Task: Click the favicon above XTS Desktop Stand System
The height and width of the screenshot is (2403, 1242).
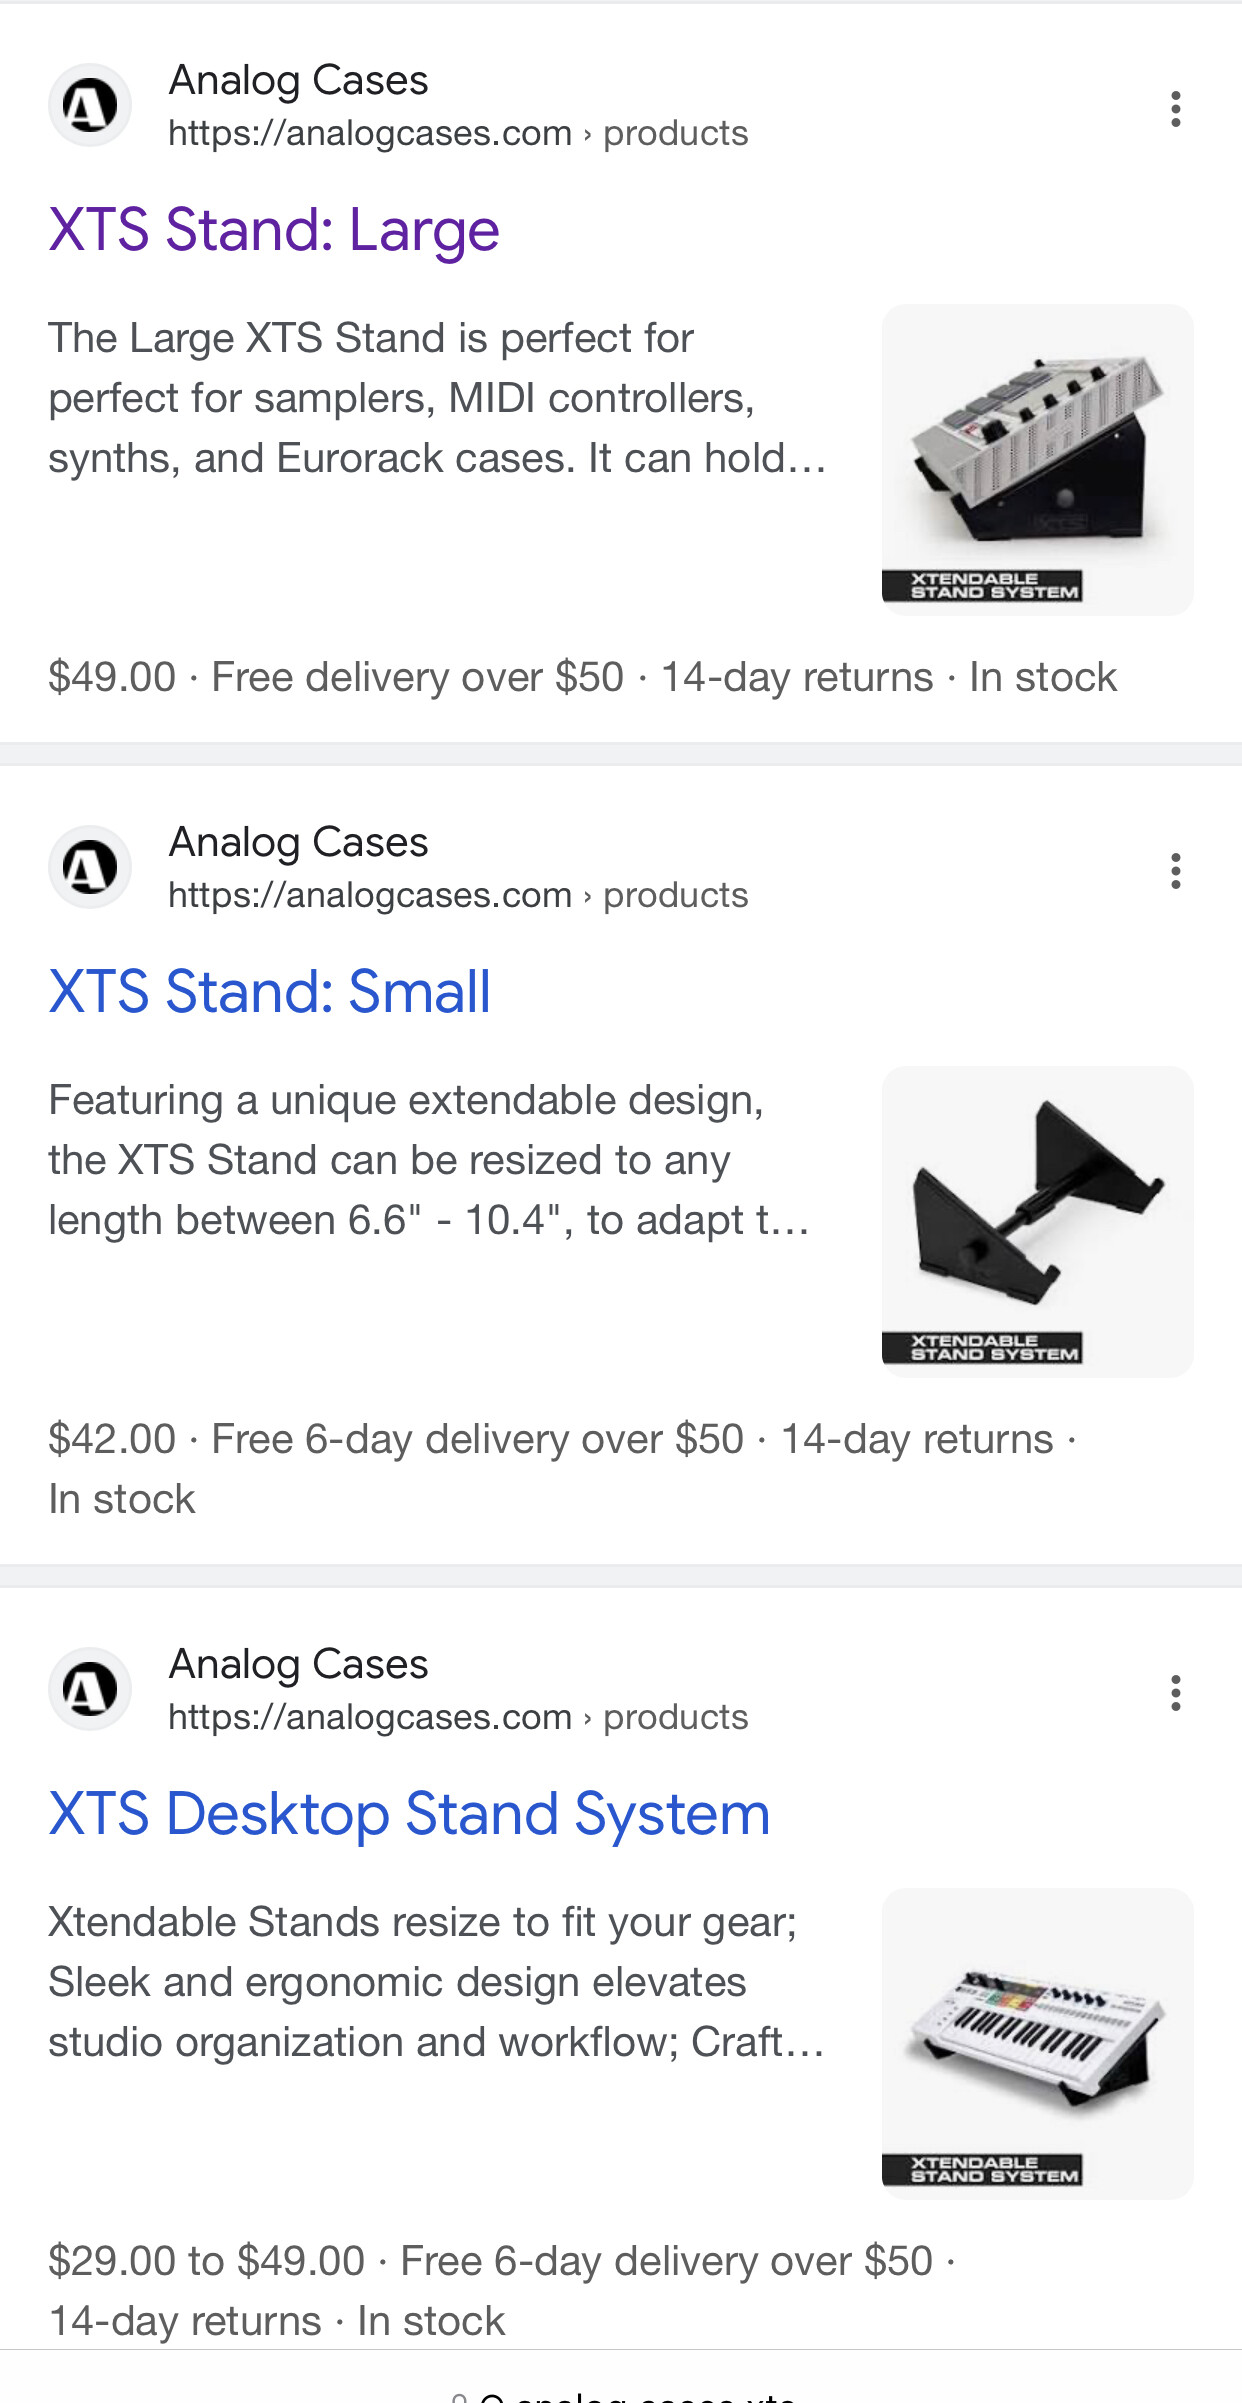Action: (90, 1689)
